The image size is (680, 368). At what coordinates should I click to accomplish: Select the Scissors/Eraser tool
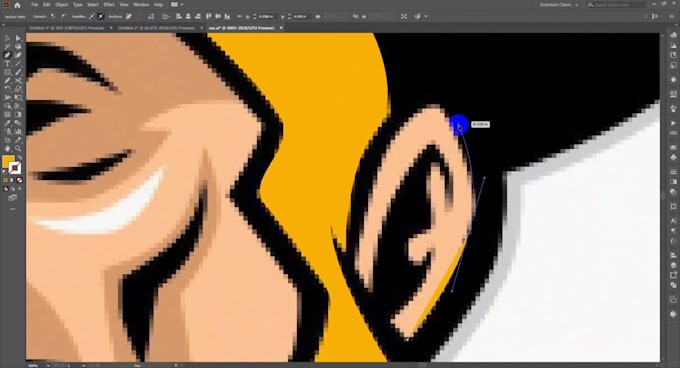point(18,81)
